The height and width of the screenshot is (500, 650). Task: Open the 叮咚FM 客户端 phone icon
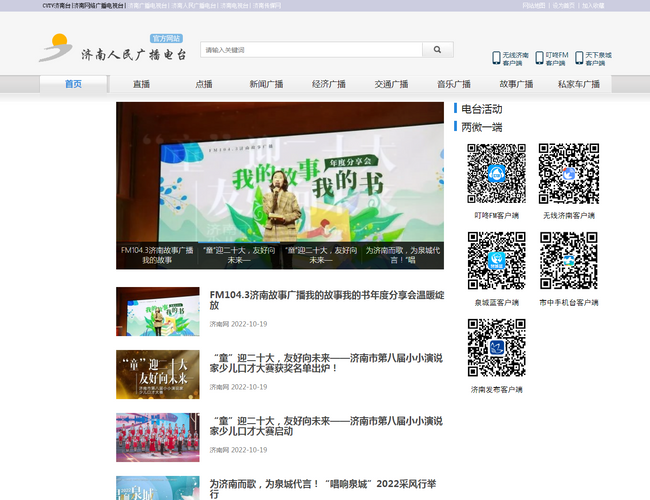point(538,58)
